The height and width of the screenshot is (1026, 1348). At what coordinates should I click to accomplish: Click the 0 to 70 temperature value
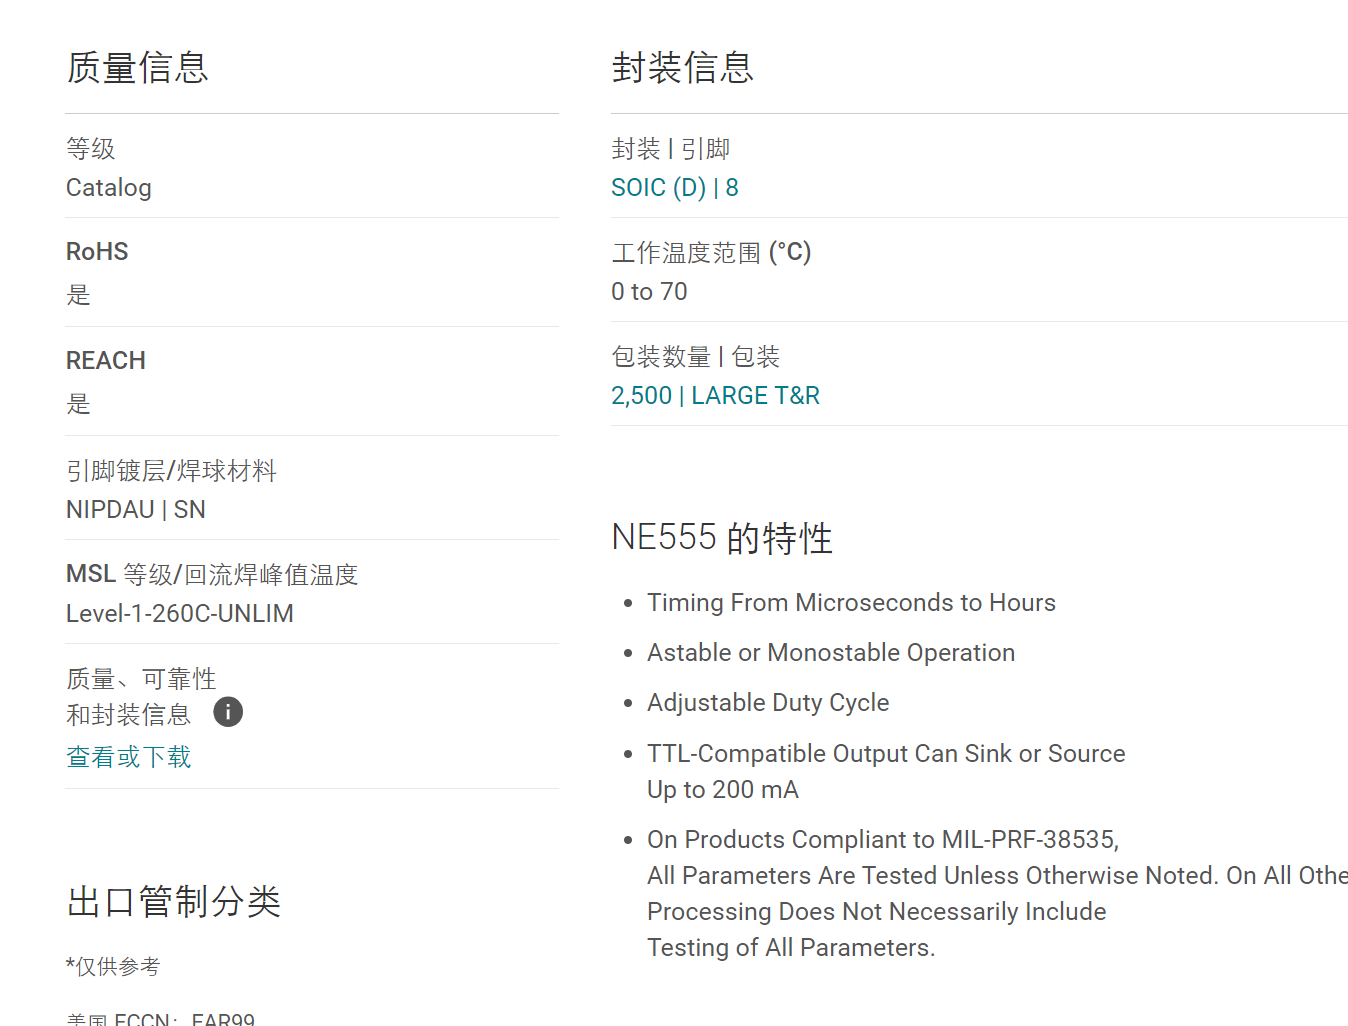pos(649,292)
